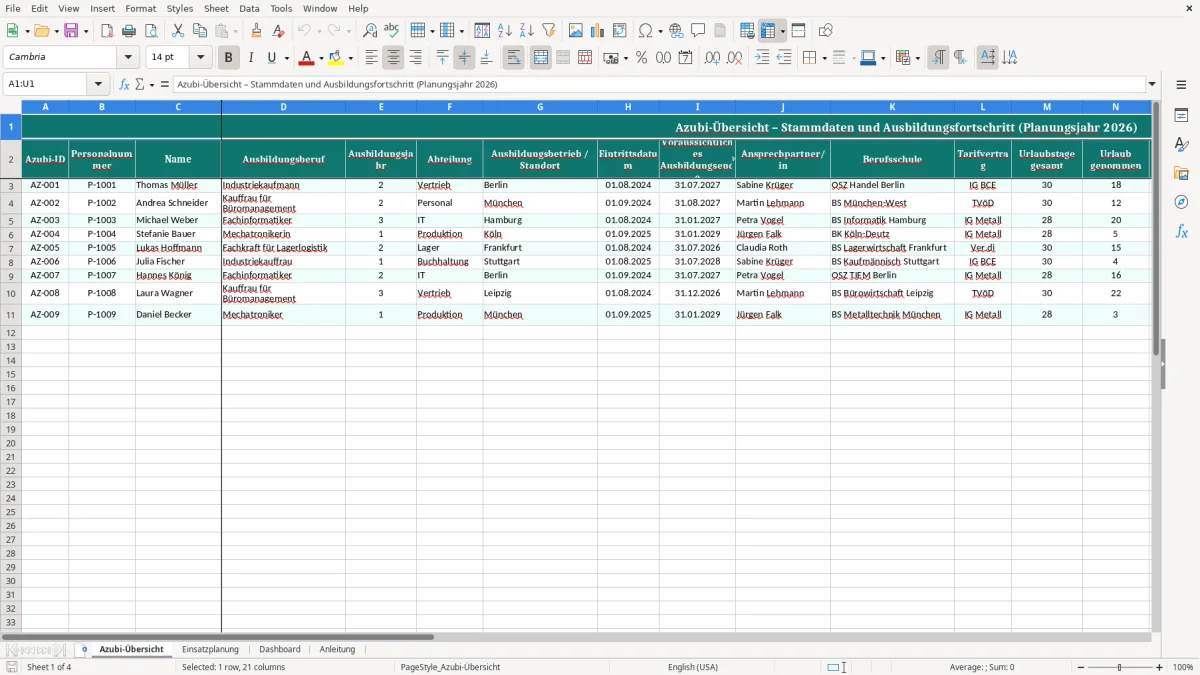Switch to the Anleitung sheet tab
This screenshot has width=1200, height=675.
coord(337,649)
